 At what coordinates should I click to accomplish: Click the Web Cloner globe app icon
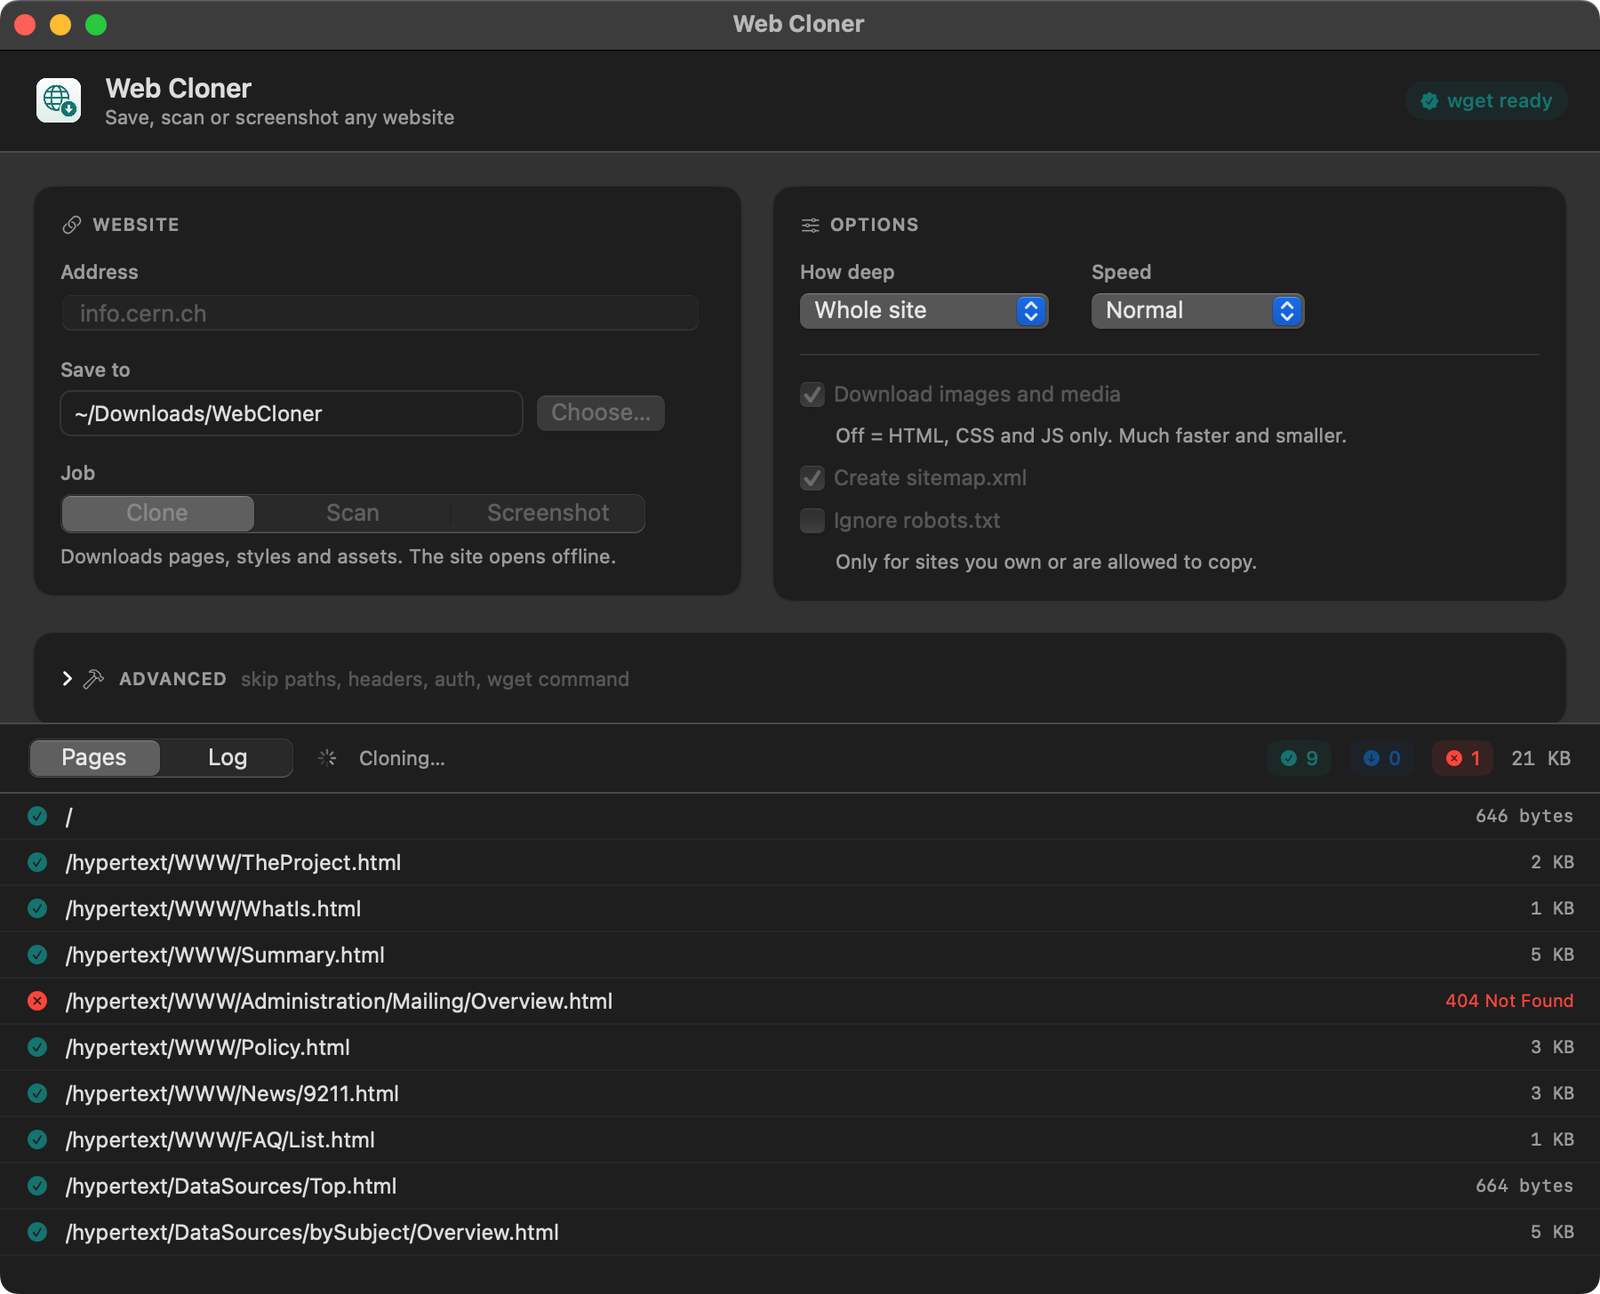(x=59, y=101)
